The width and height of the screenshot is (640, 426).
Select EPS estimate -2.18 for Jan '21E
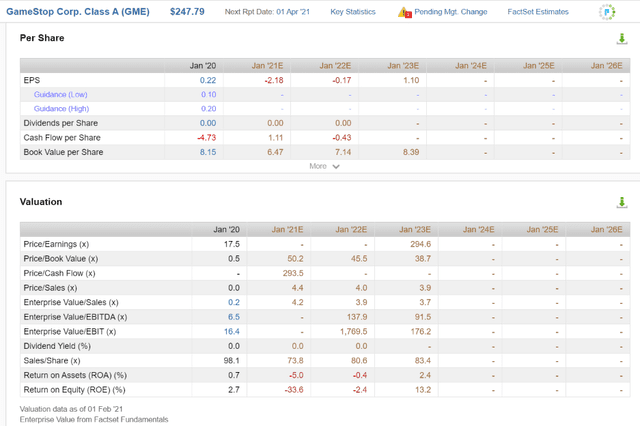coord(274,80)
